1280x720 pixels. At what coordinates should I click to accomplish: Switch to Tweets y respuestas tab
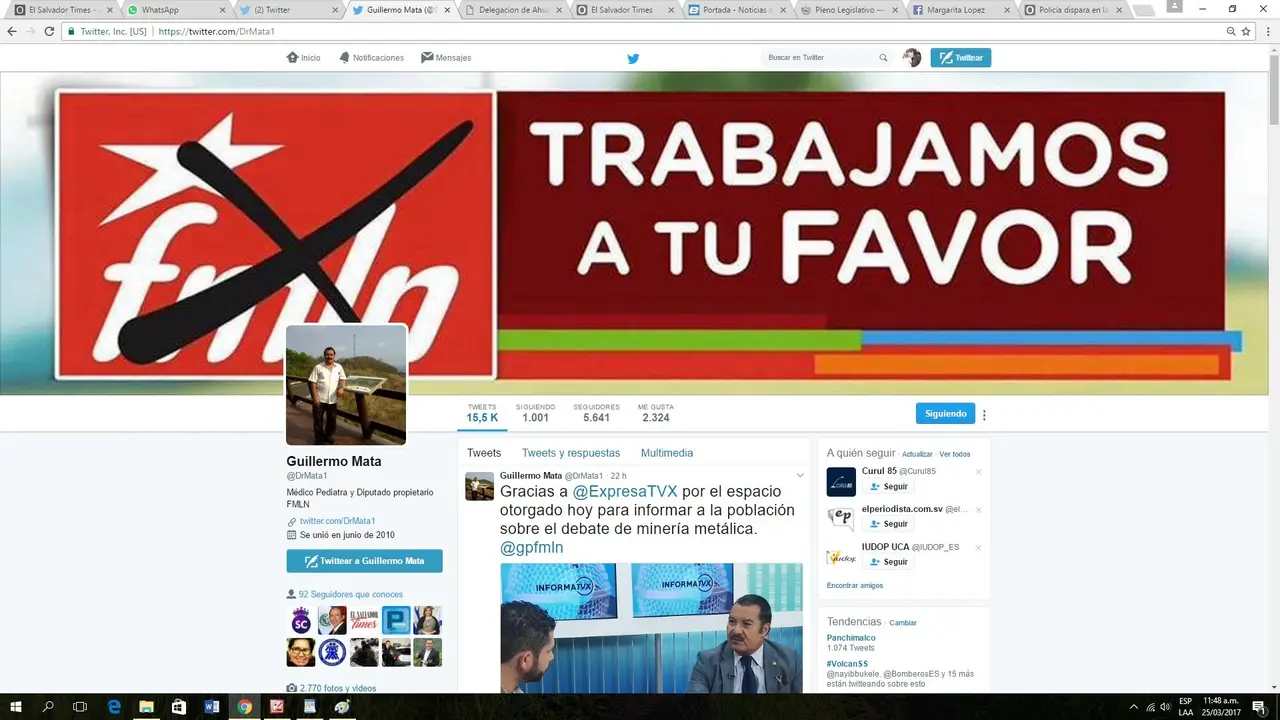click(570, 453)
